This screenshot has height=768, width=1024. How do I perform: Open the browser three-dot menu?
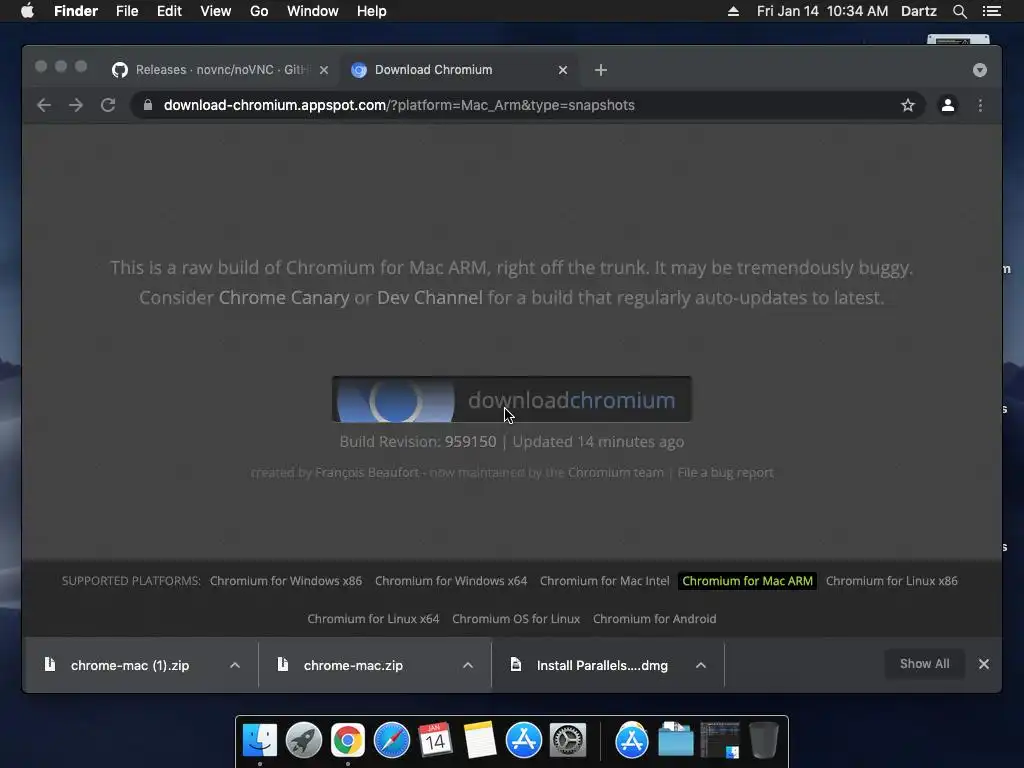(980, 105)
